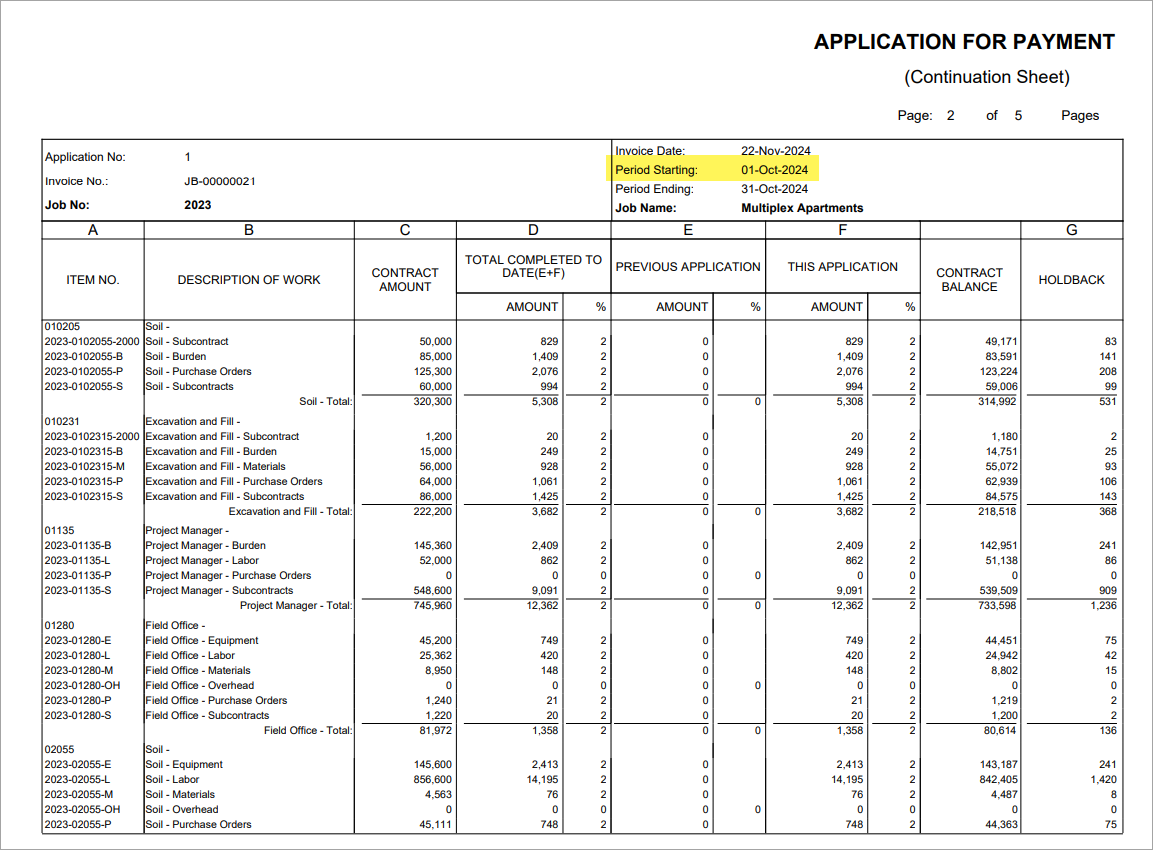Click holdback value 1,236
Viewport: 1153px width, 850px height.
tap(1104, 606)
